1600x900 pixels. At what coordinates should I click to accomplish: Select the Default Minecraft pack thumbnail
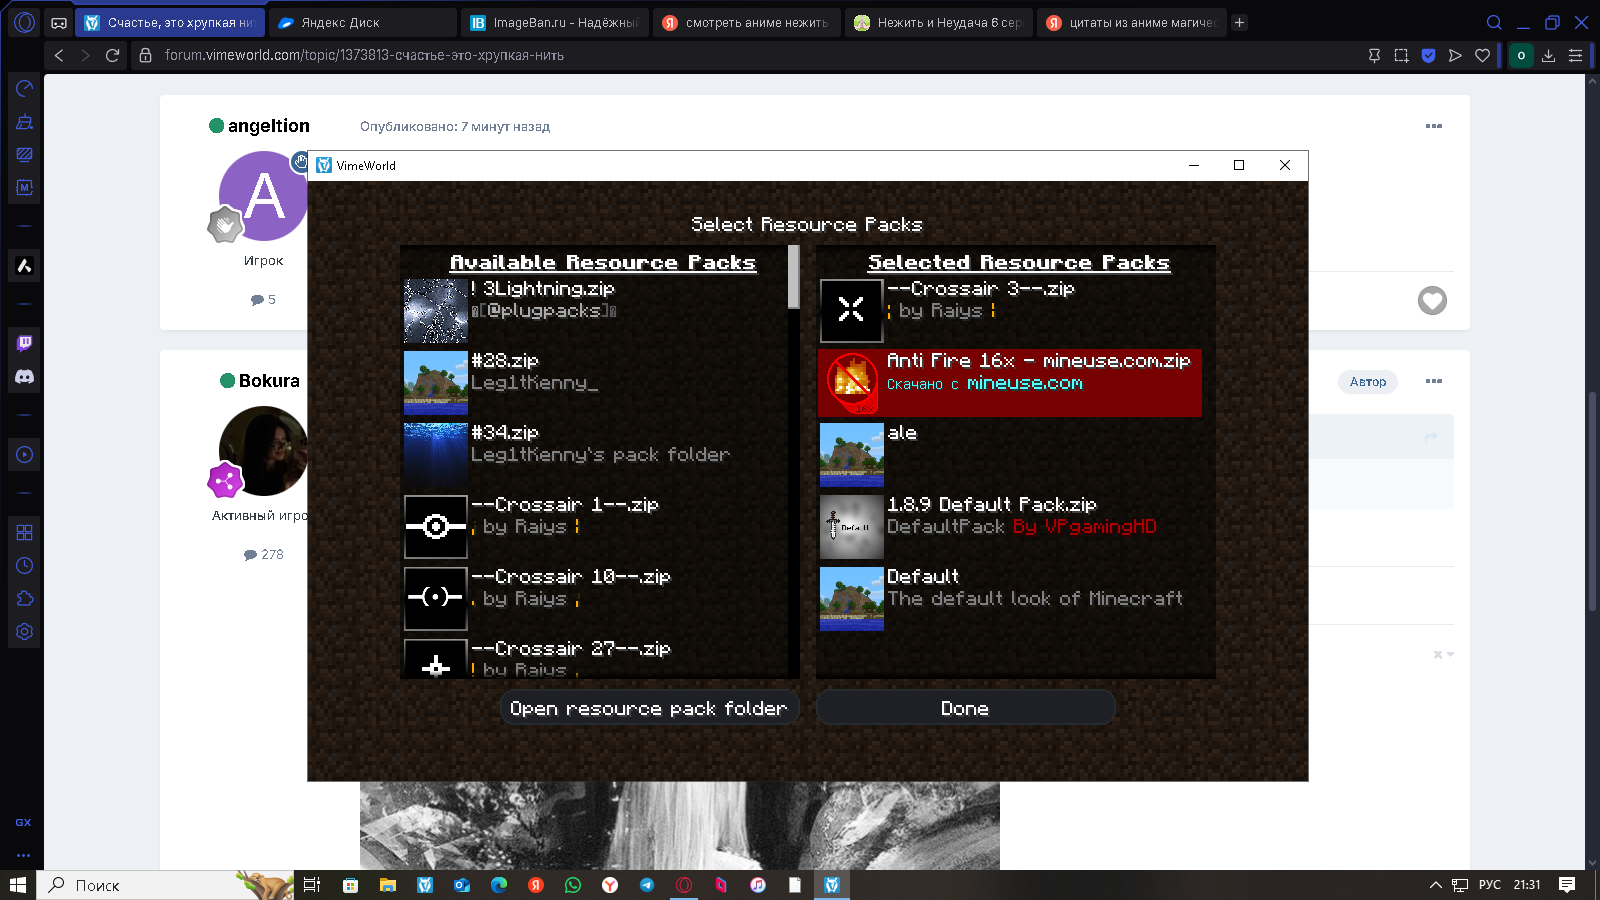(852, 599)
